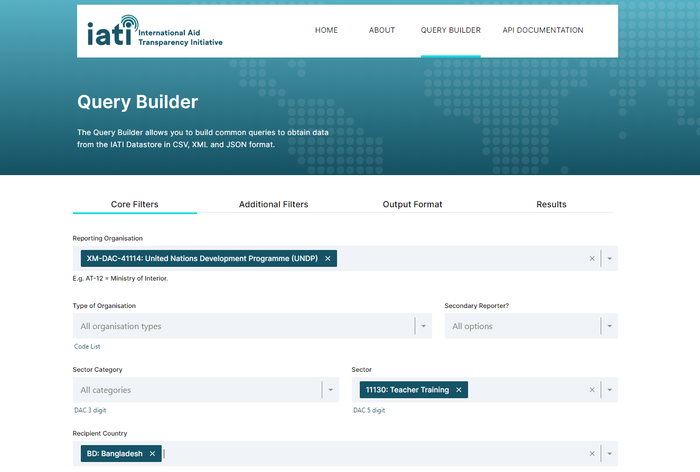Expand the Recipient Country dropdown arrow
This screenshot has width=700, height=472.
tap(609, 454)
